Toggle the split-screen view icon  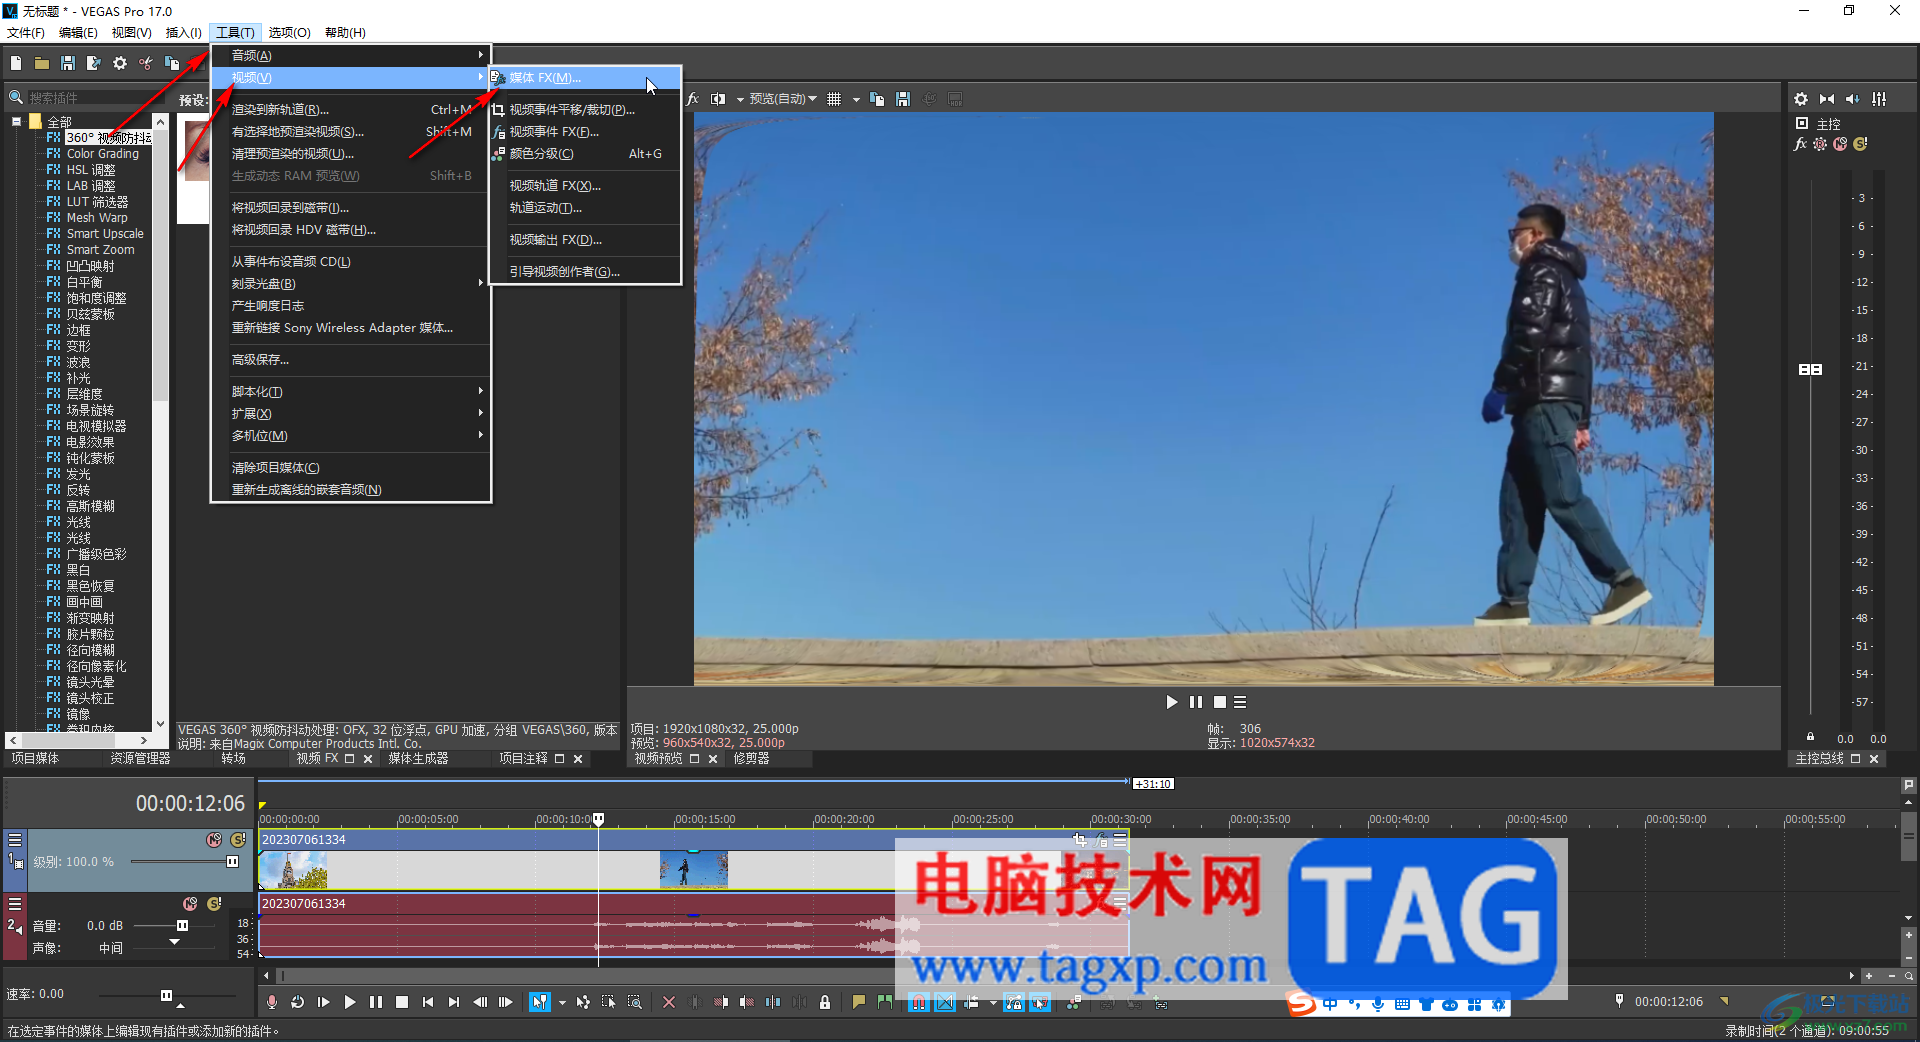(718, 99)
